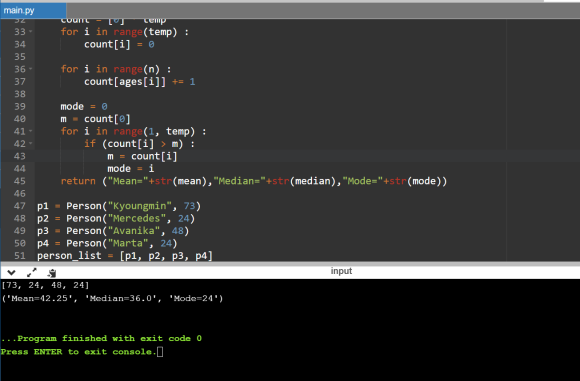This screenshot has width=580, height=381.
Task: Fold code block at line 36
Action: coord(31,69)
